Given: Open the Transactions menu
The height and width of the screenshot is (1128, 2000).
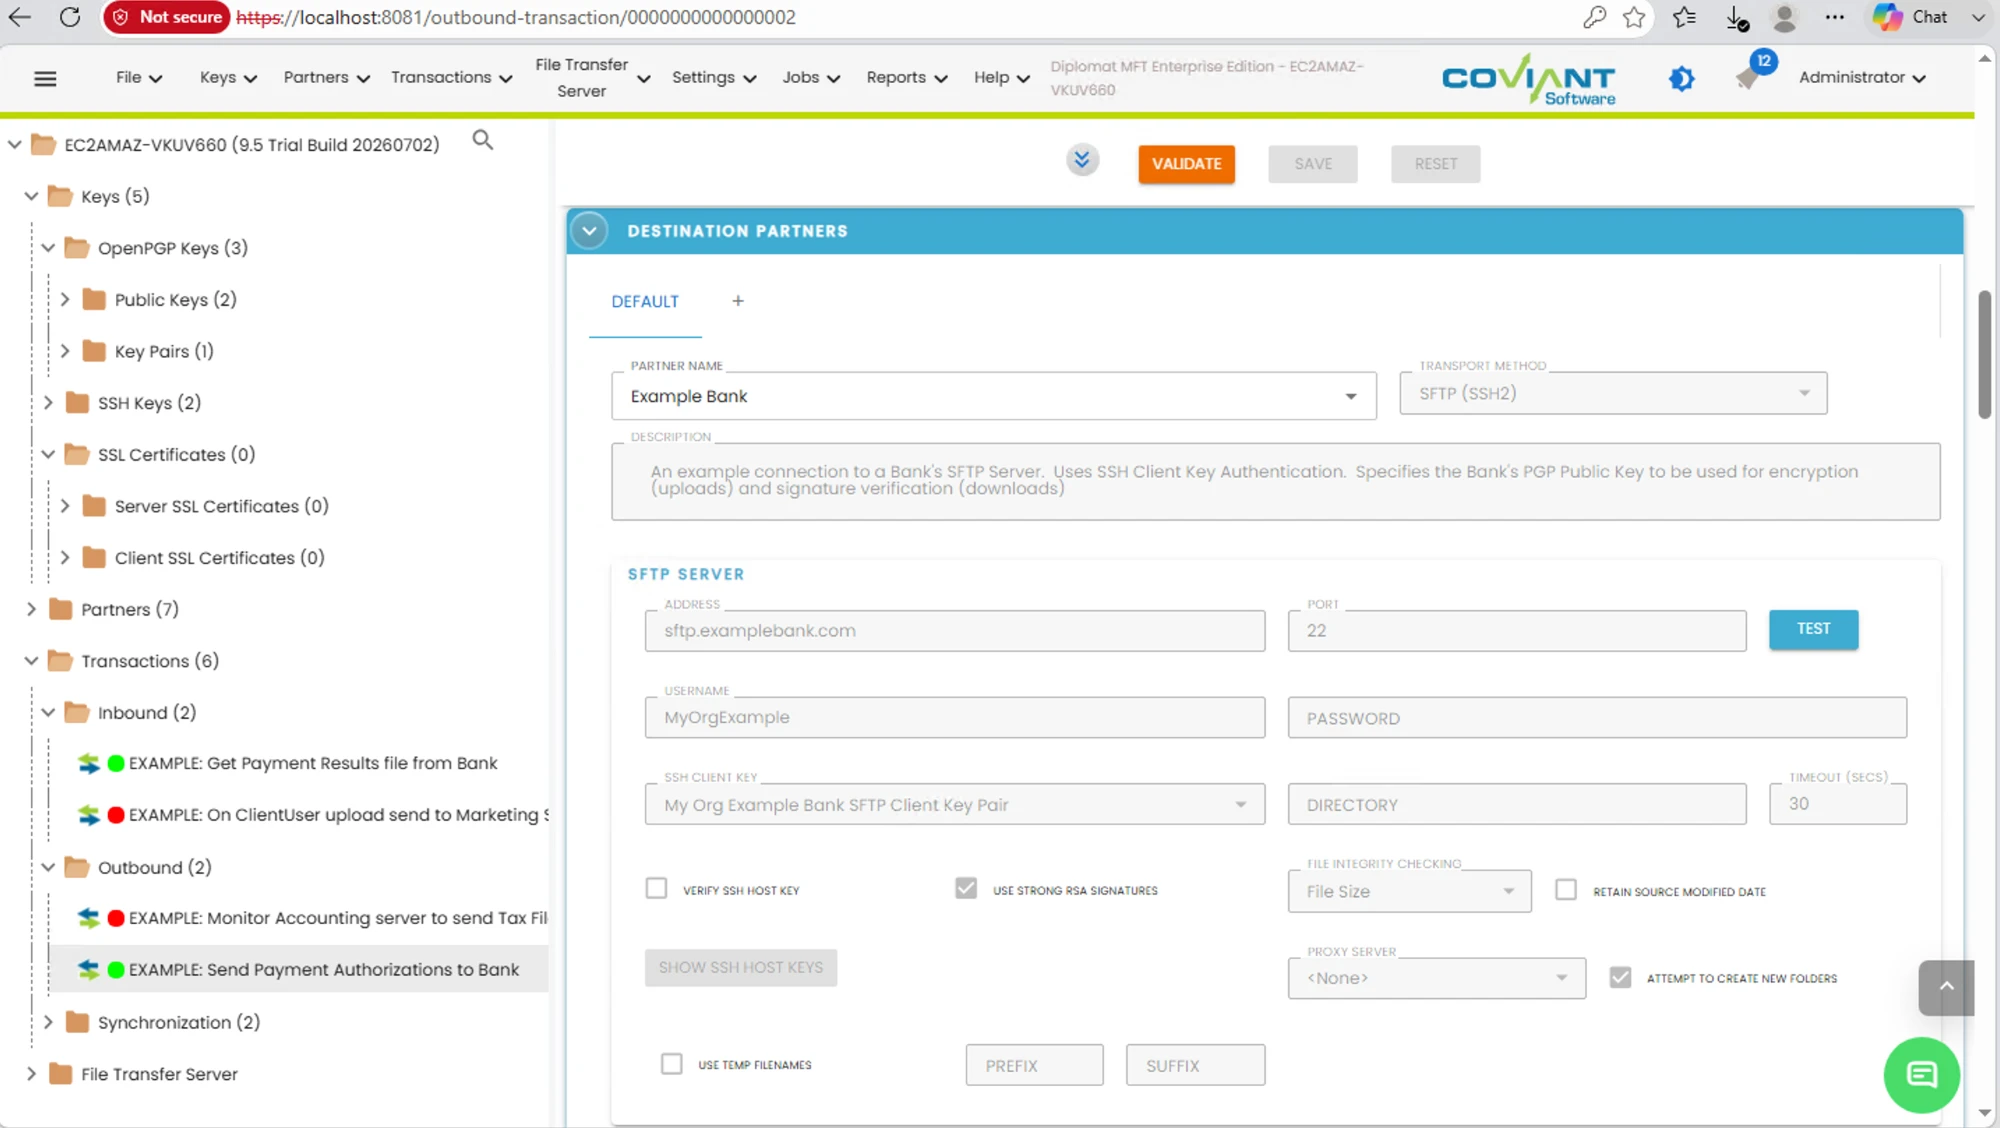Looking at the screenshot, I should (x=451, y=78).
